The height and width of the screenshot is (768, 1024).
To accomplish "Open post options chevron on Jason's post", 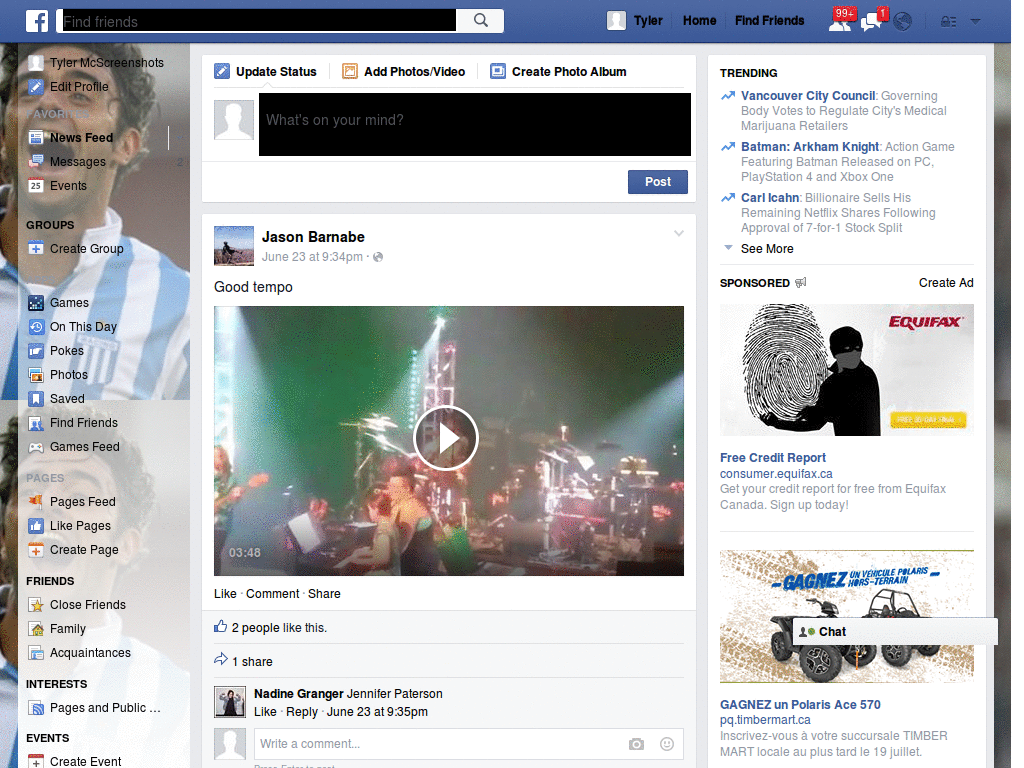I will coord(679,233).
